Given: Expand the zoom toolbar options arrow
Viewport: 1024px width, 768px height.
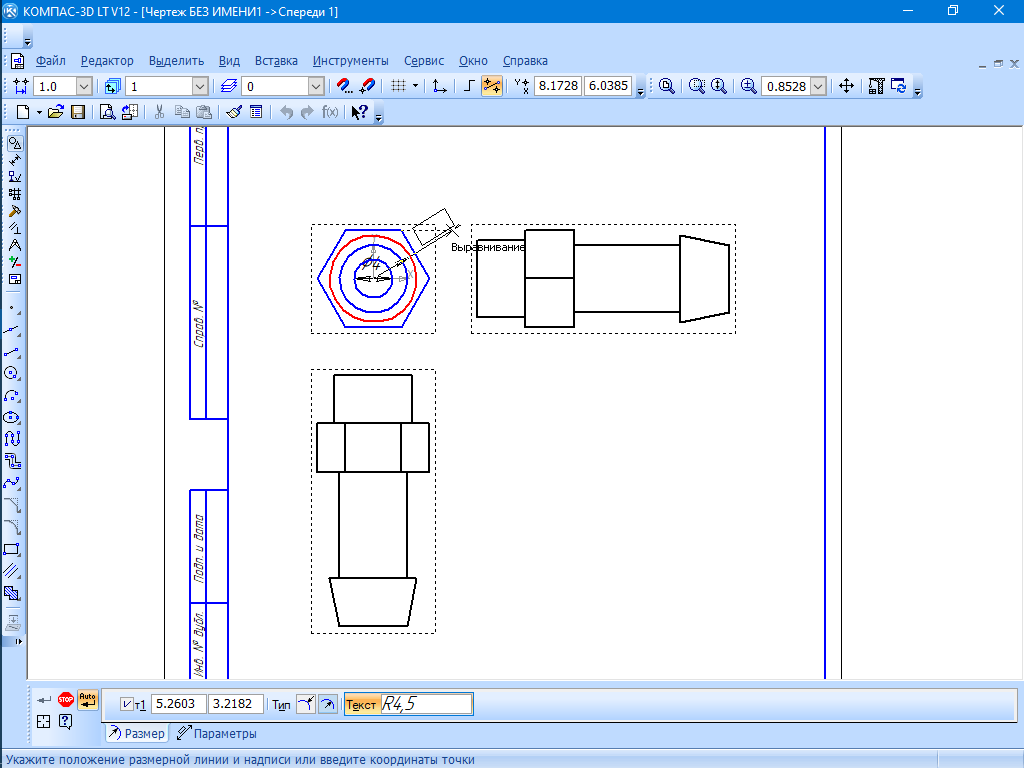Looking at the screenshot, I should pyautogui.click(x=918, y=92).
